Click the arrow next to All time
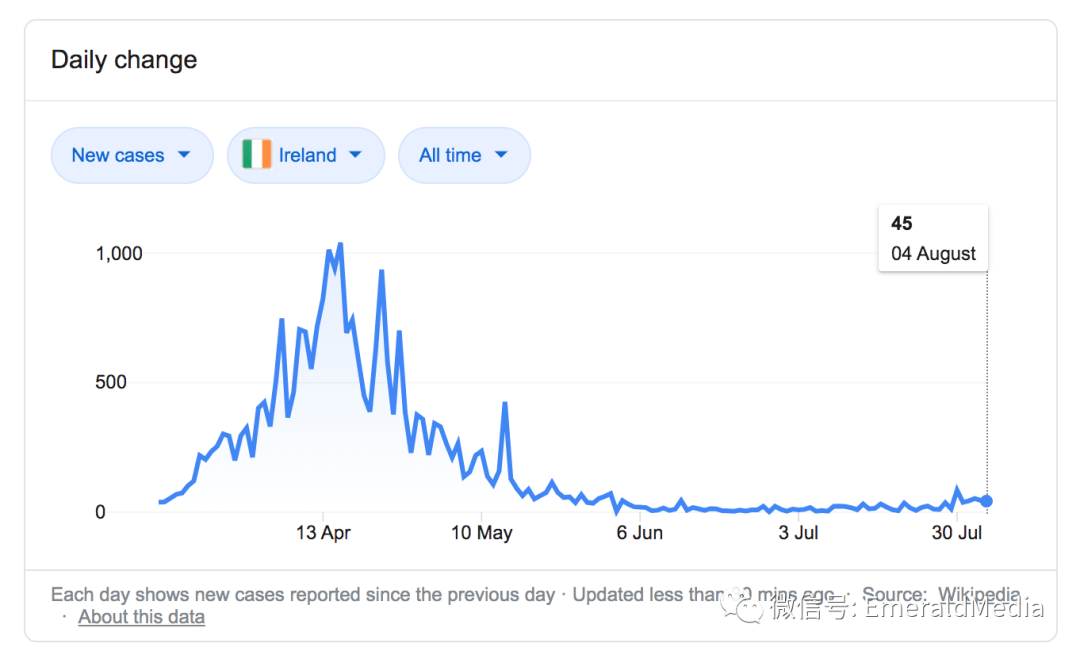 point(501,155)
